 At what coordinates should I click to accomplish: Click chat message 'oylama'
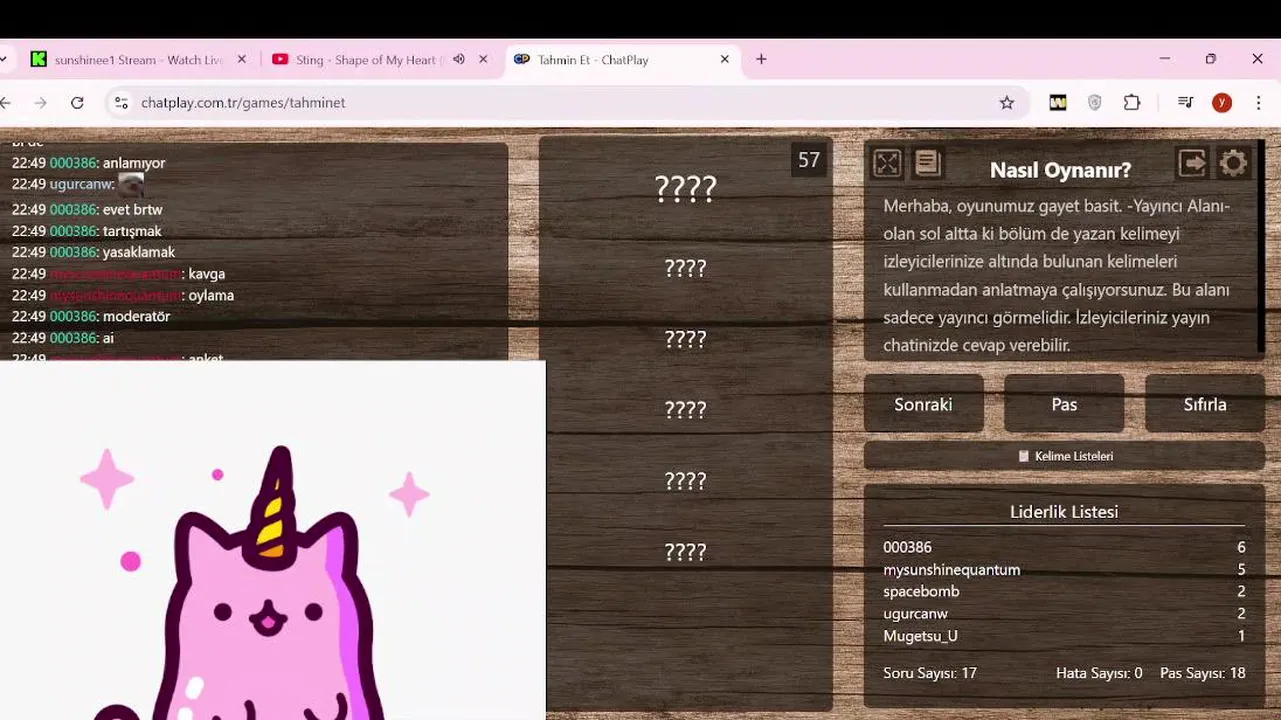click(211, 295)
